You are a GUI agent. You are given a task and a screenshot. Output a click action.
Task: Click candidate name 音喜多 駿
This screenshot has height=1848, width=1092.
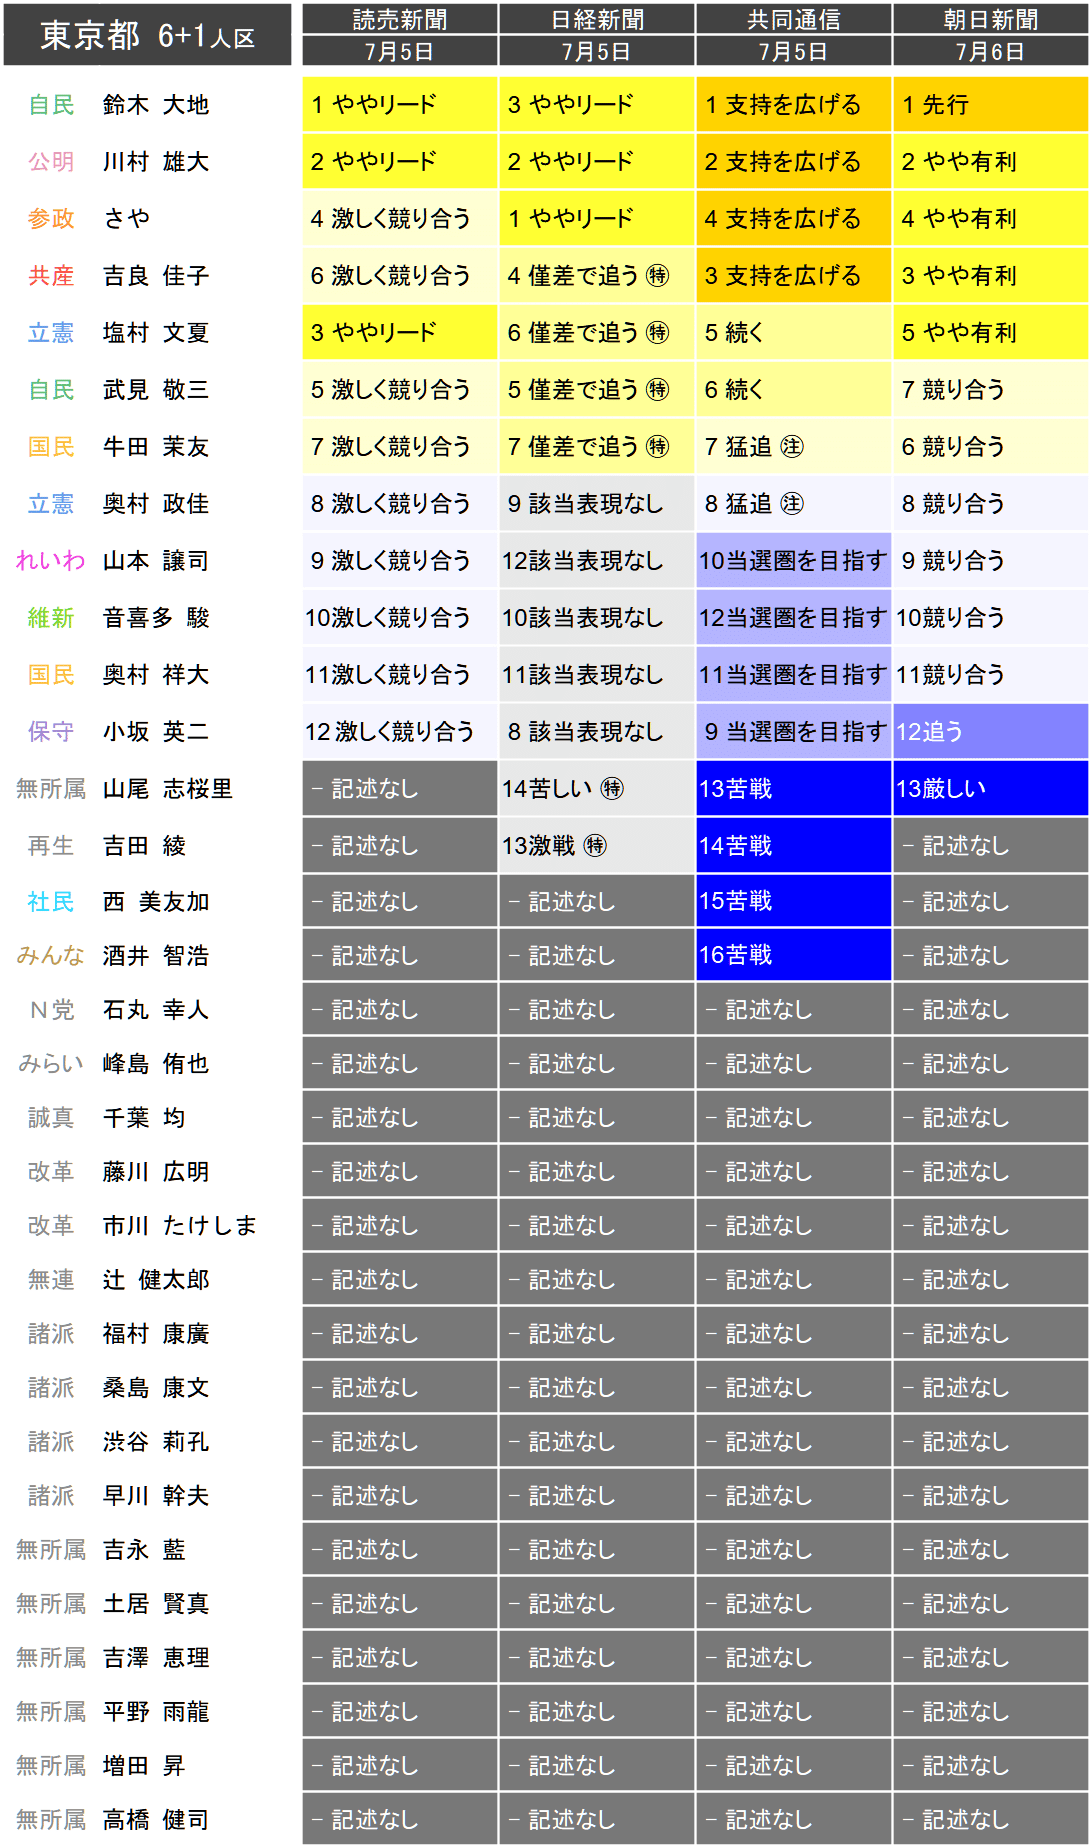coord(156,618)
